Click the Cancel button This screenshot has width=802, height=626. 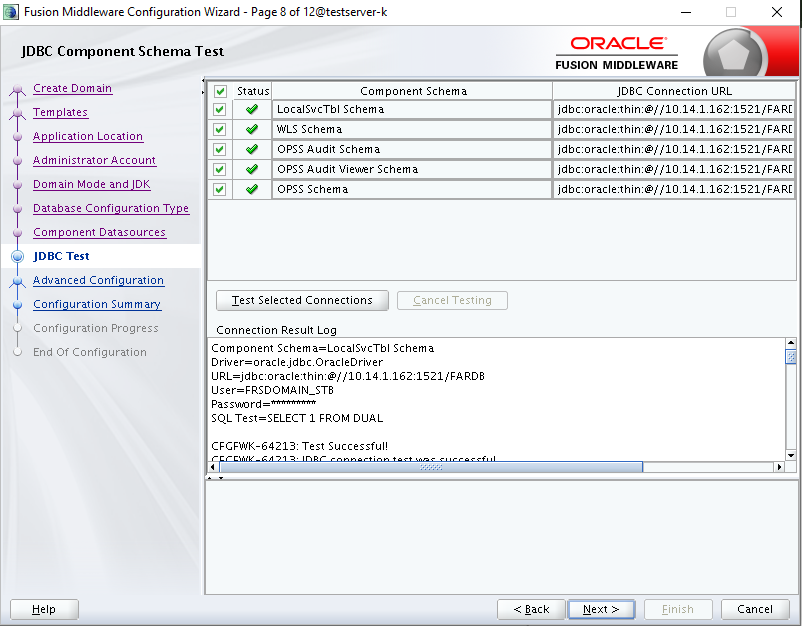[755, 609]
